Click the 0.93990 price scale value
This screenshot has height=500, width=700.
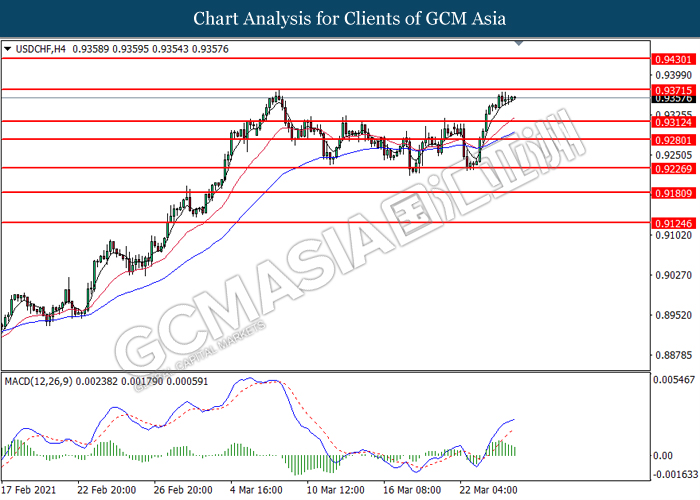pyautogui.click(x=673, y=75)
